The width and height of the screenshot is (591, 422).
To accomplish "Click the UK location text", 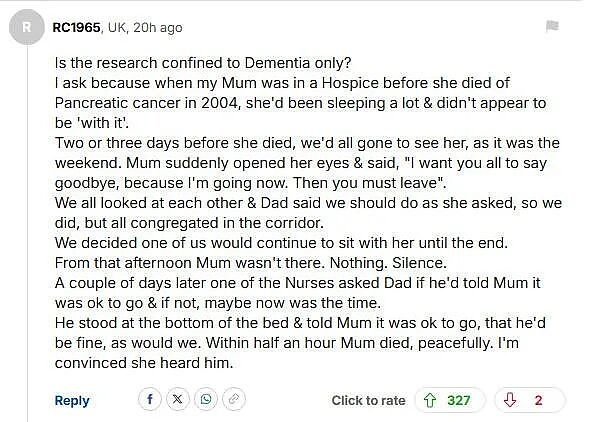I will tap(117, 28).
